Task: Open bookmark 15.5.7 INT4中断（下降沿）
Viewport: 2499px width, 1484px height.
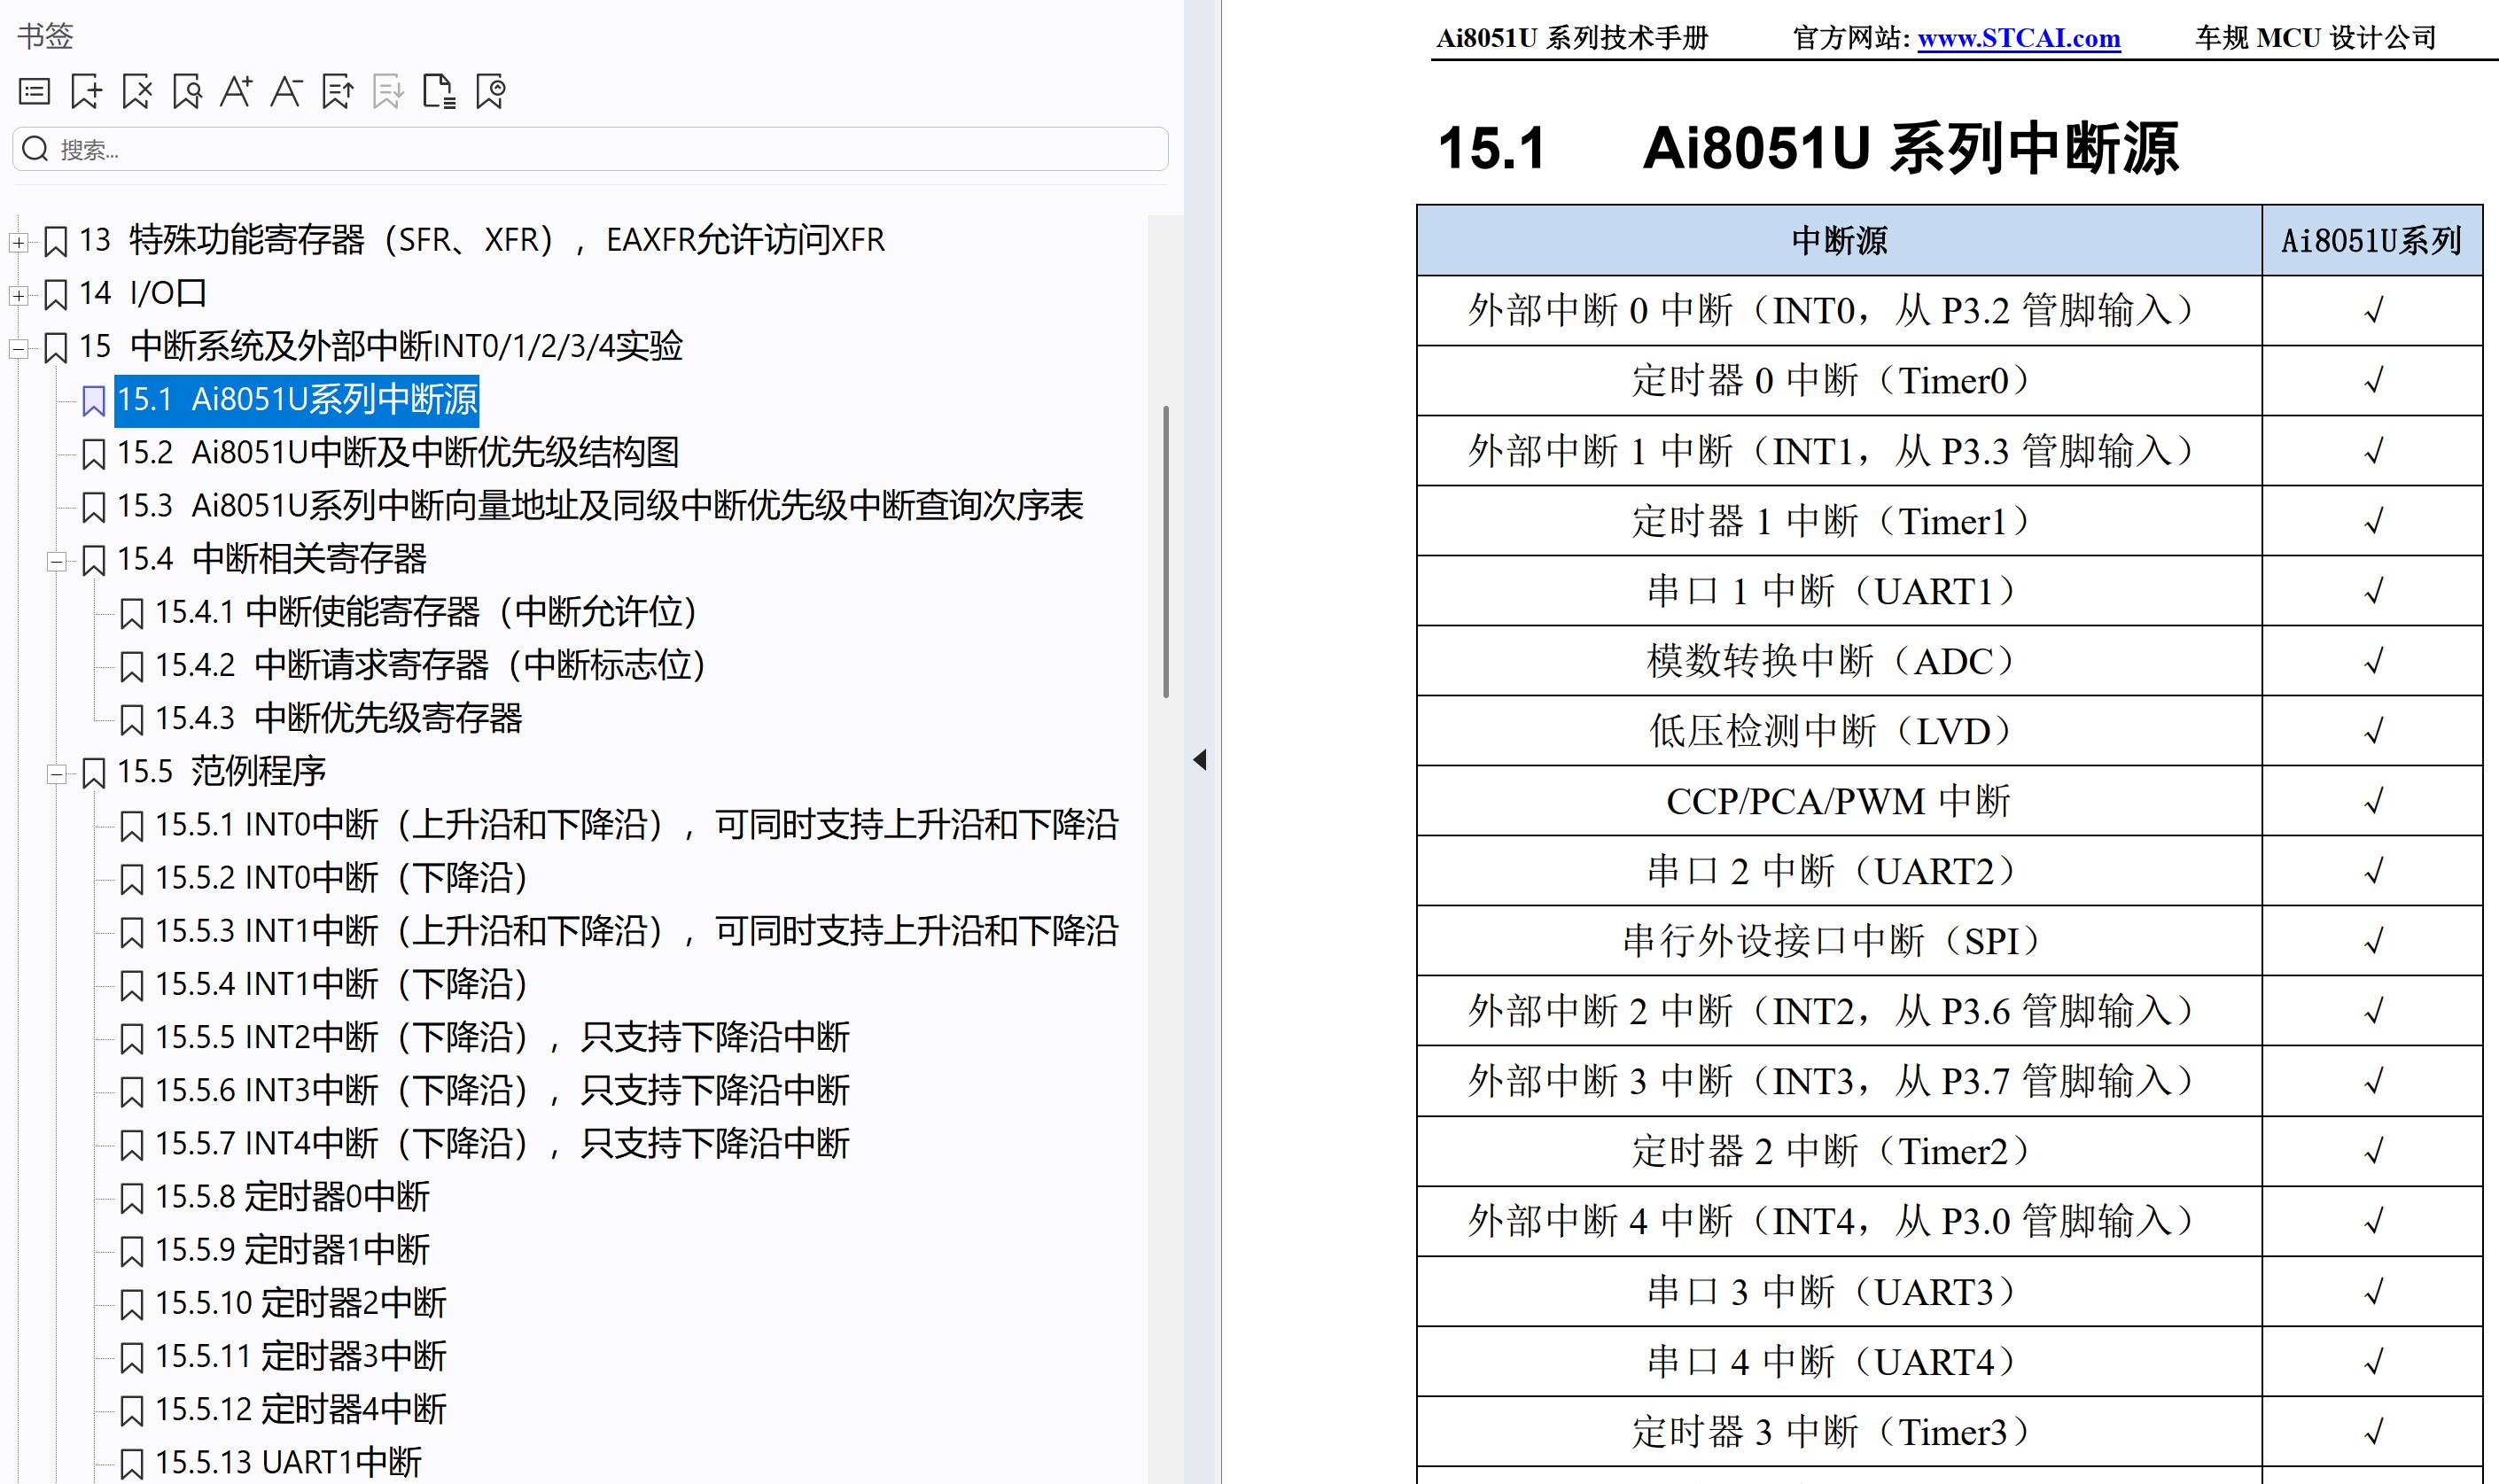Action: click(502, 1144)
